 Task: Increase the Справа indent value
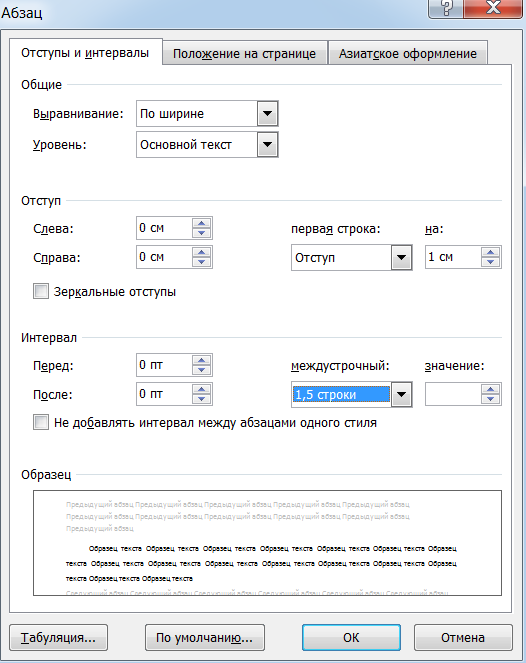201,252
